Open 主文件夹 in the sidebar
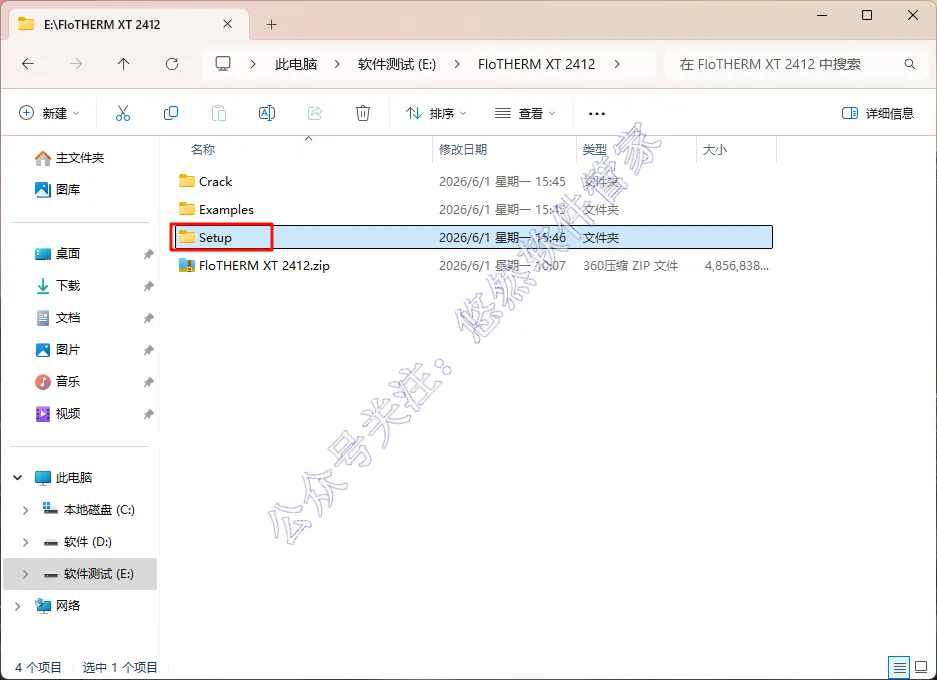The image size is (937, 680). (x=69, y=158)
